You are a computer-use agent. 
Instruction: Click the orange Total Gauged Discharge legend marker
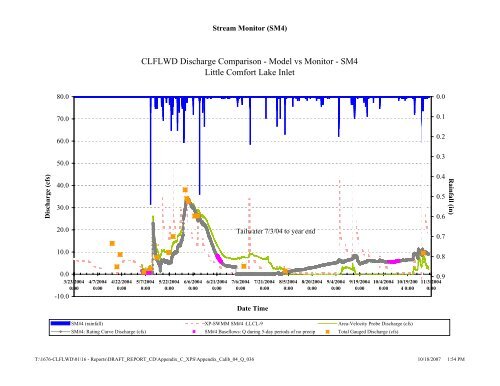[328, 332]
